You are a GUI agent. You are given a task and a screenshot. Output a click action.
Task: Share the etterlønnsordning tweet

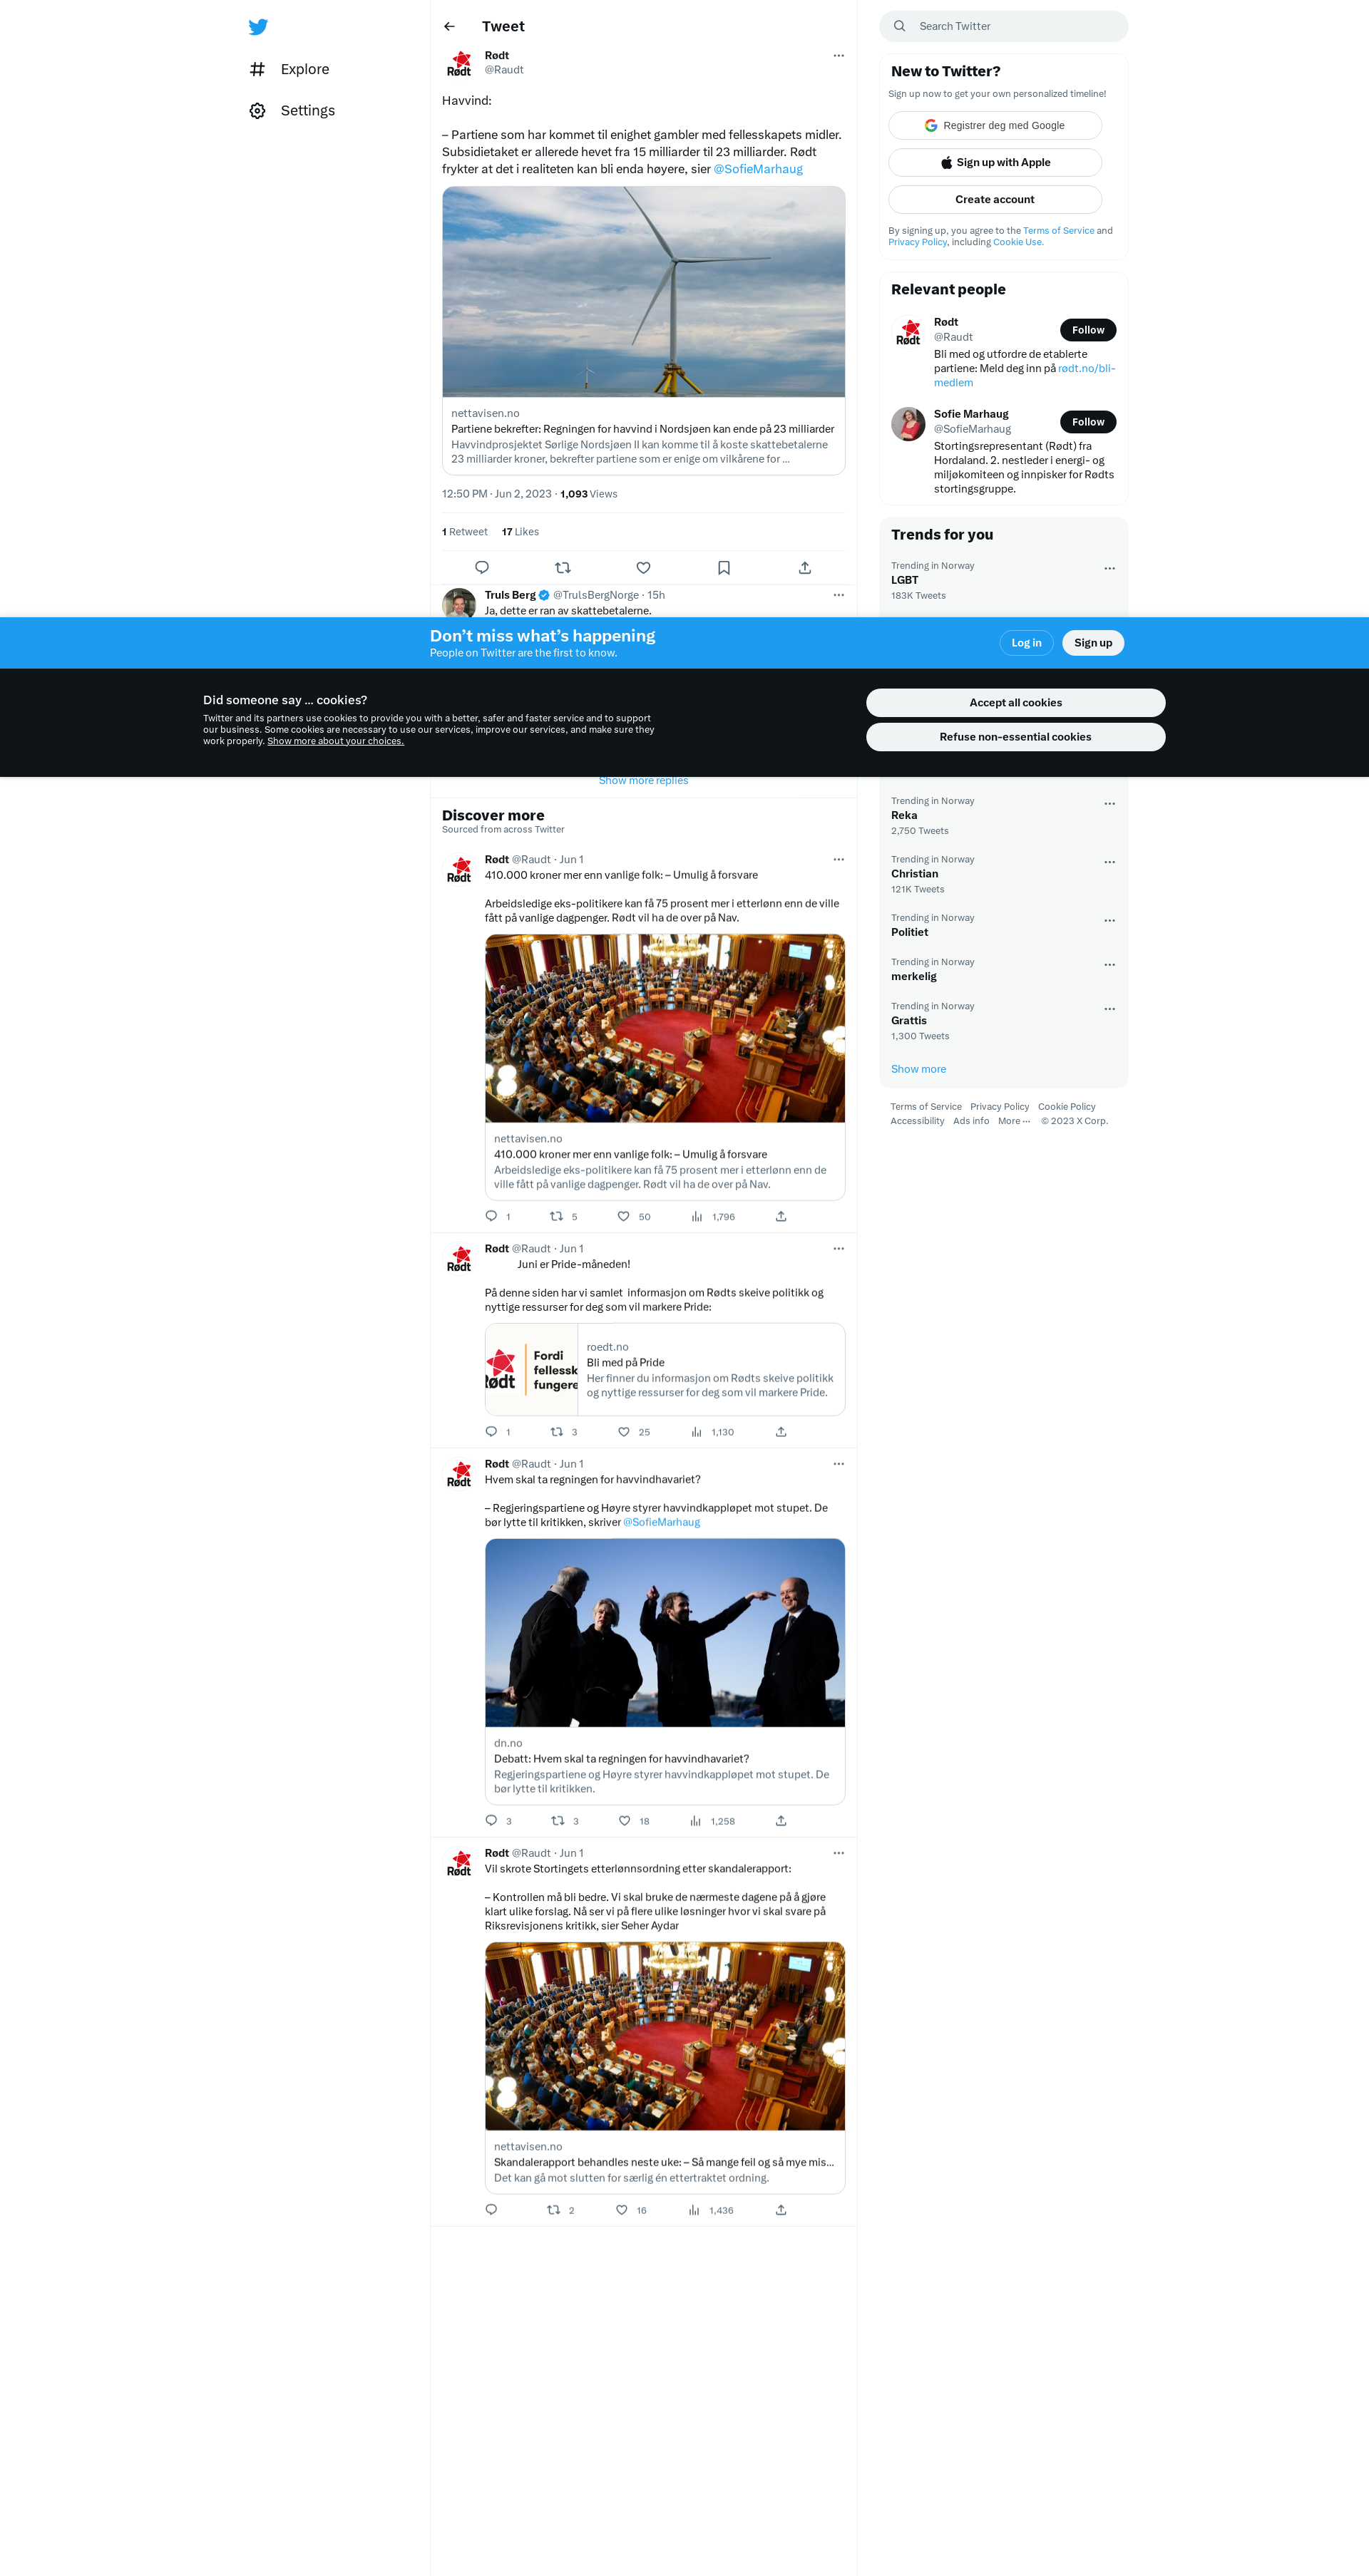(781, 2210)
